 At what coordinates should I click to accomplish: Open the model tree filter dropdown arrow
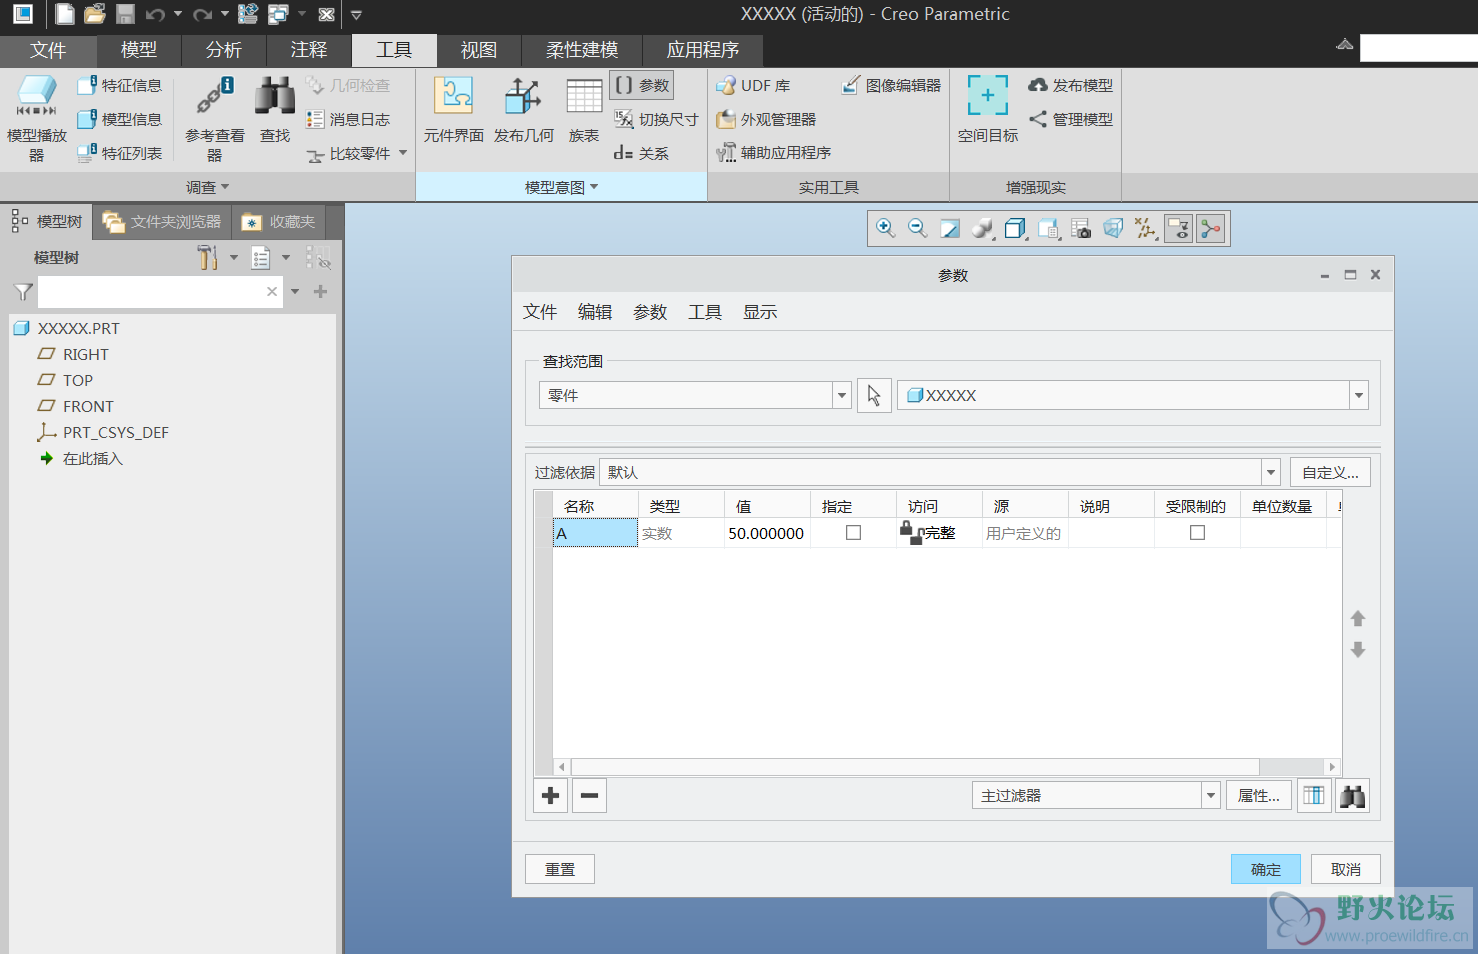point(295,292)
